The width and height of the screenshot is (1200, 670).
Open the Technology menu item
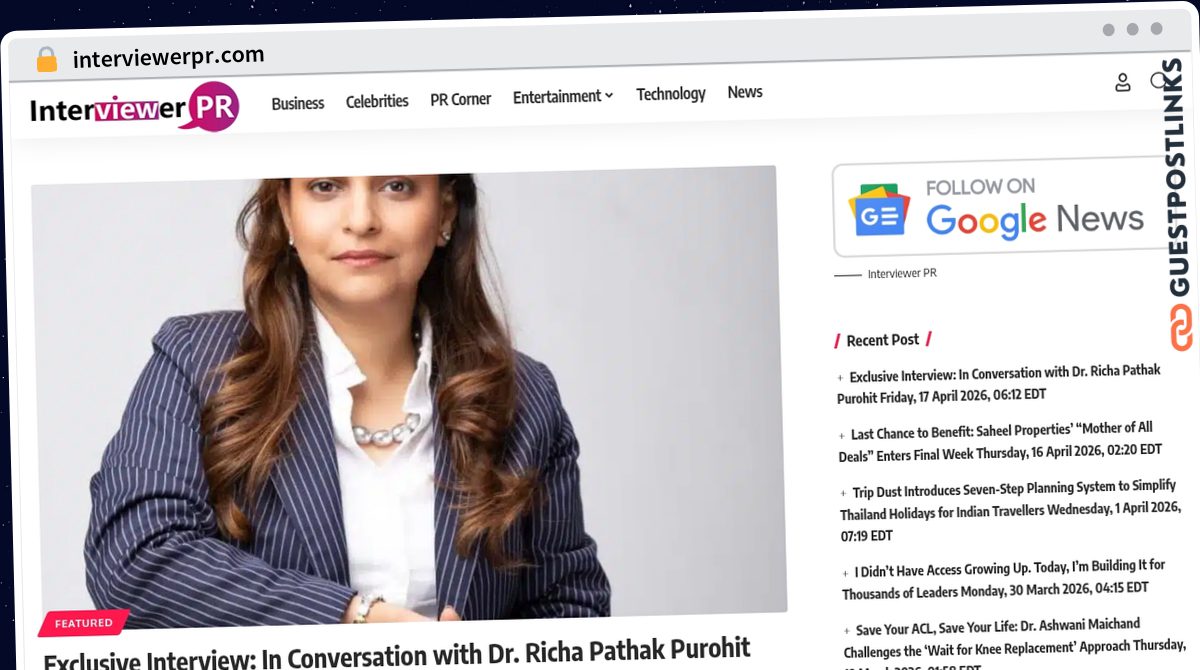click(671, 94)
